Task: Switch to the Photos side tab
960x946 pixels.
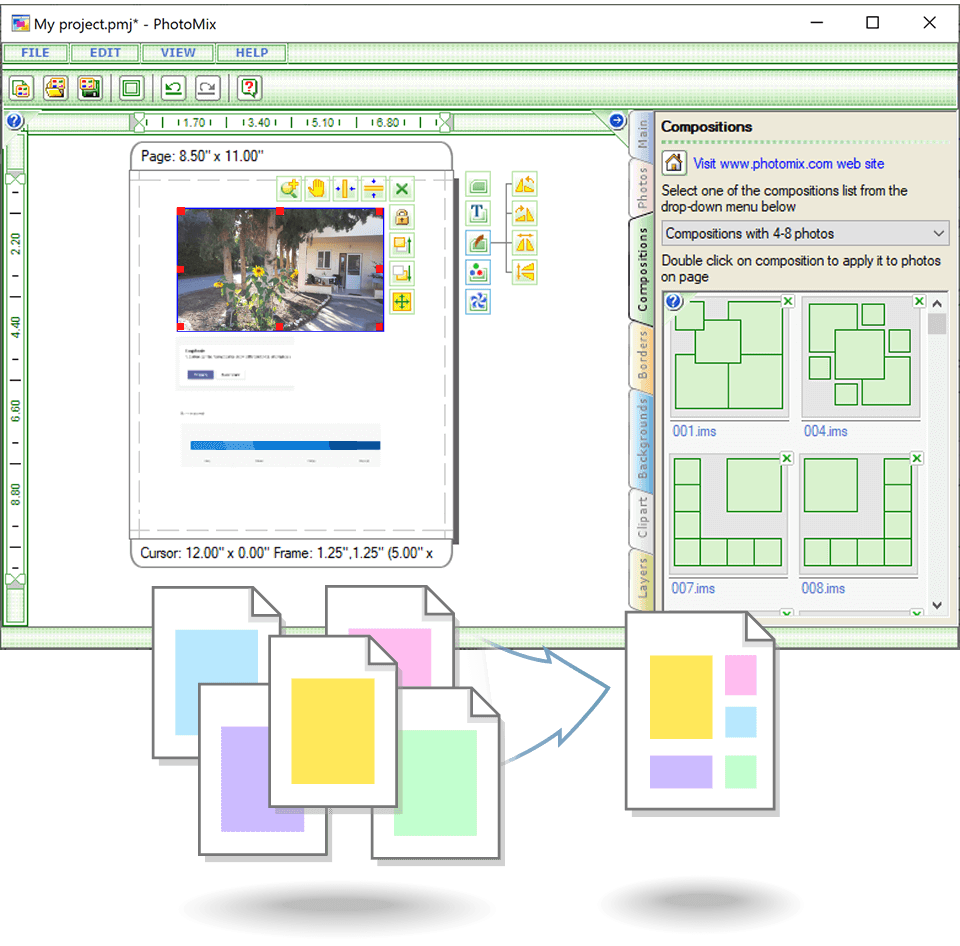Action: [x=642, y=187]
